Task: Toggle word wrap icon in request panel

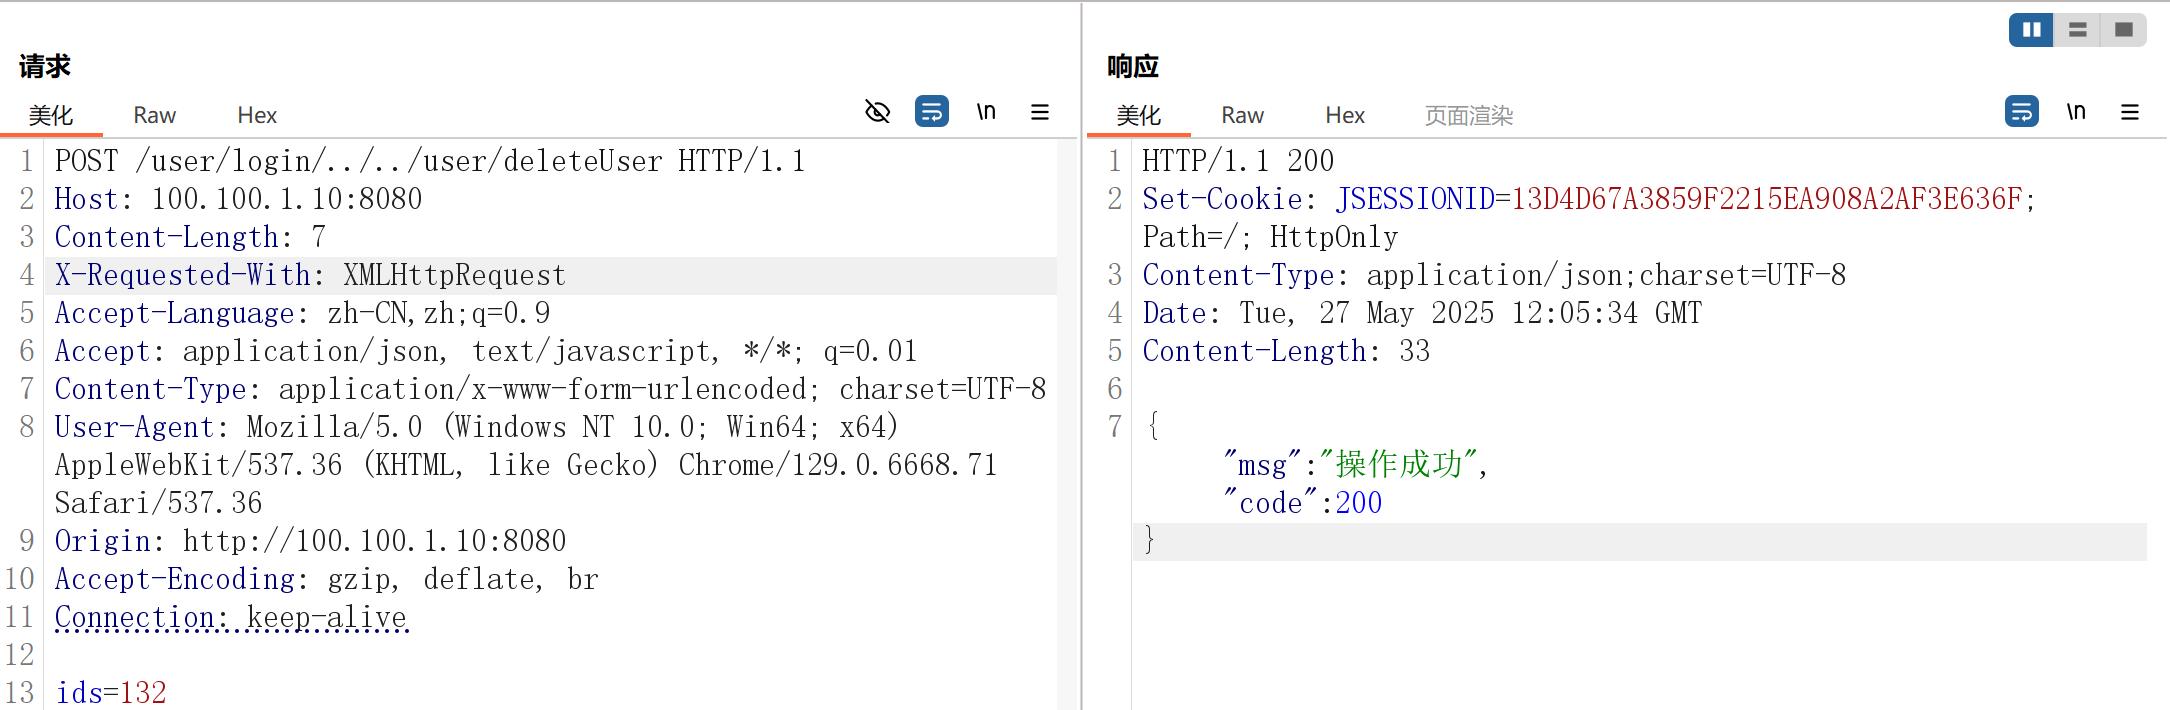Action: 932,111
